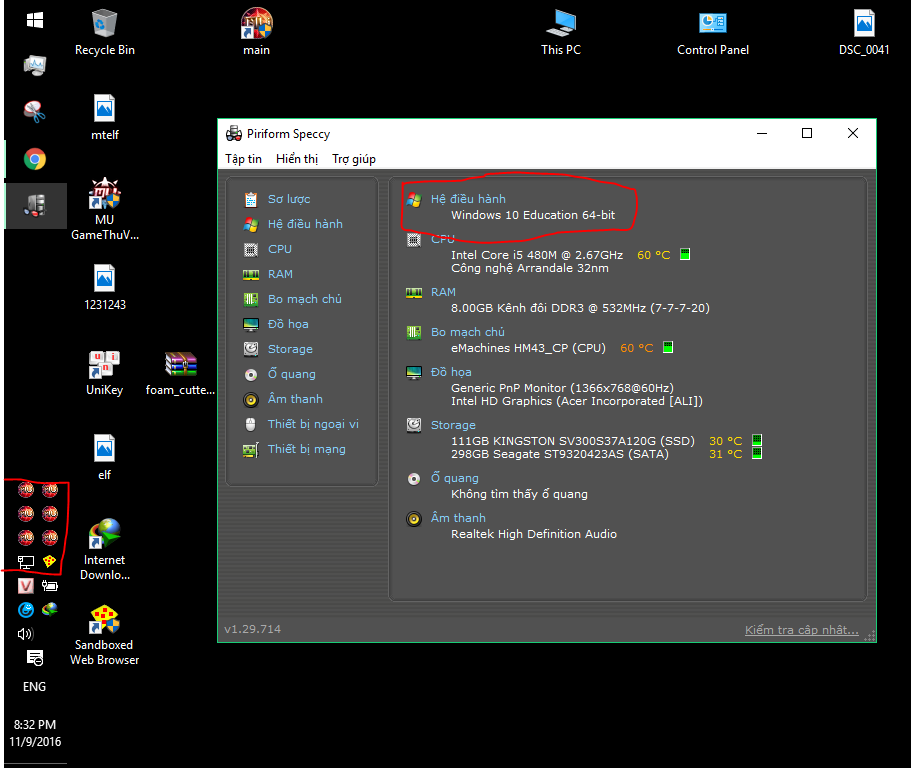Open the Sơ lược summary section in sidebar
The height and width of the screenshot is (768, 911).
[289, 199]
